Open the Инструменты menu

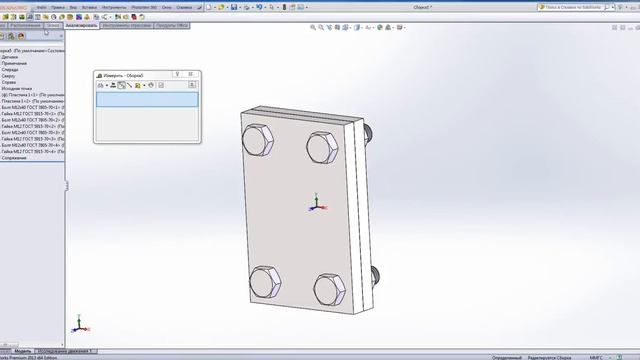114,7
